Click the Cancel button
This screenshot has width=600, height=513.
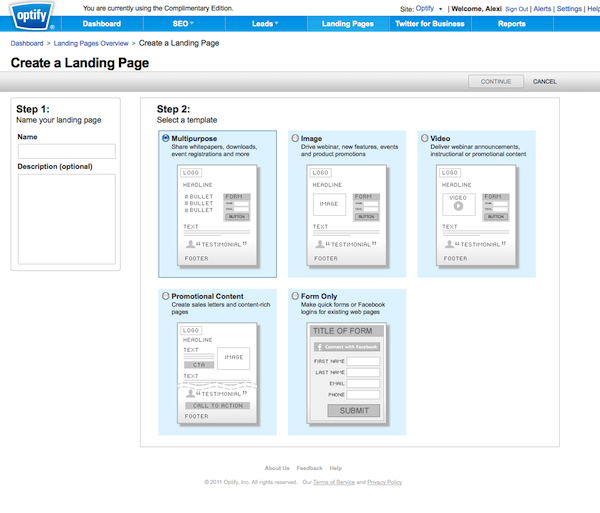pos(545,81)
